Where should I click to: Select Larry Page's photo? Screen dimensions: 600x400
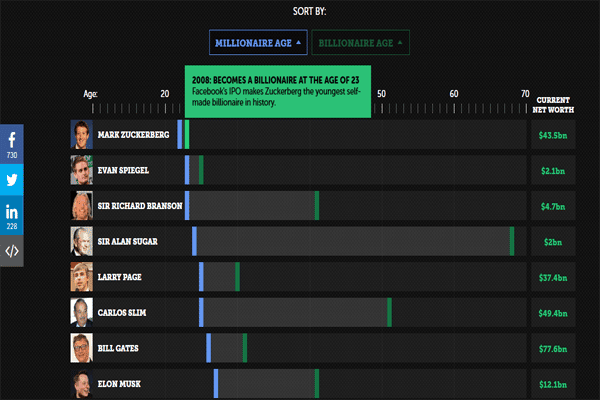pyautogui.click(x=81, y=277)
